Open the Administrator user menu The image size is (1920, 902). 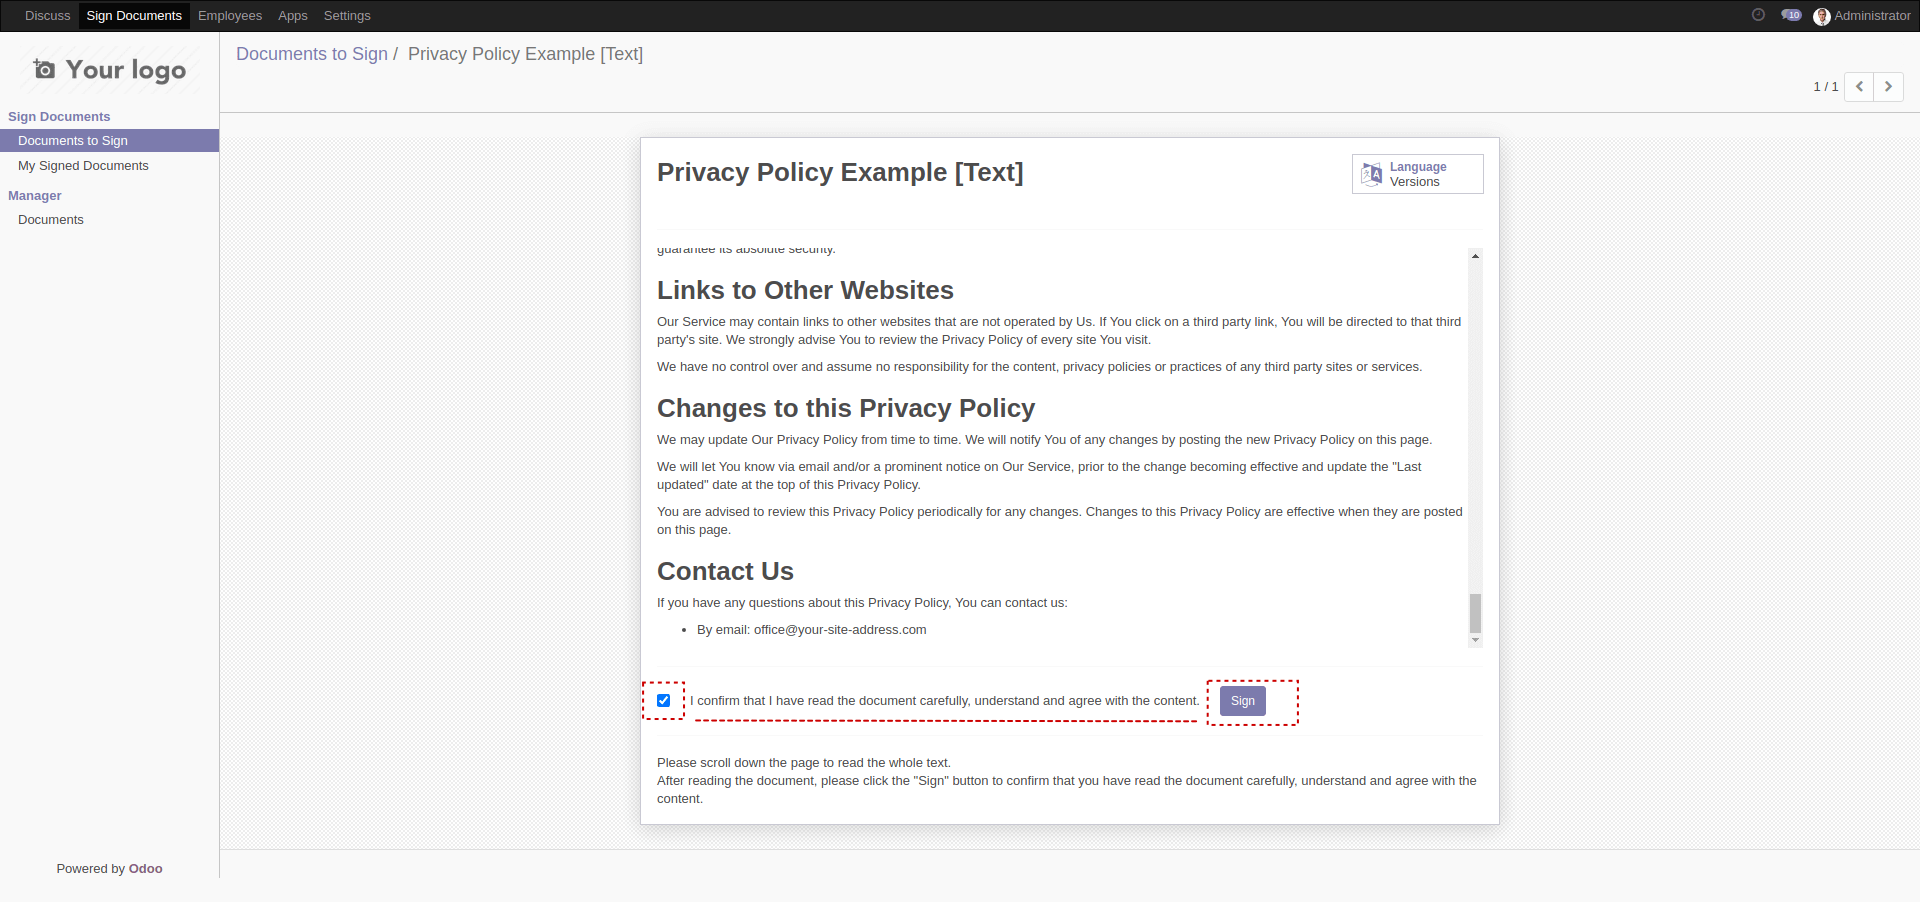tap(1871, 16)
